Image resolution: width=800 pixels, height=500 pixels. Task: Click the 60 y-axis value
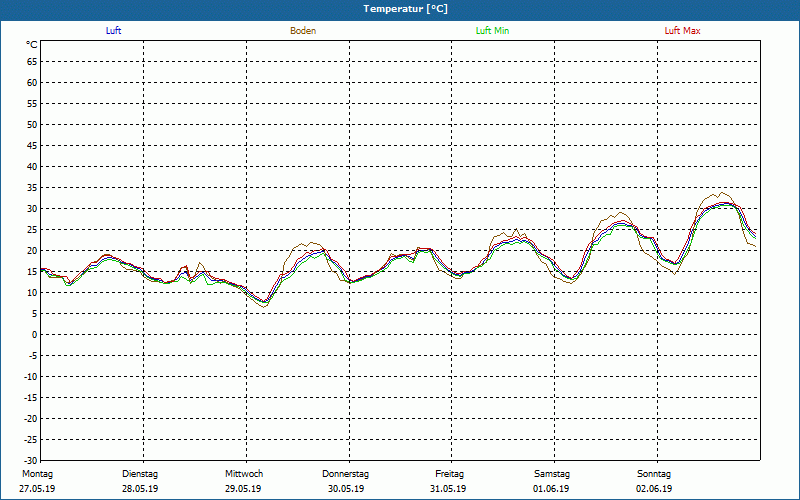[x=32, y=83]
